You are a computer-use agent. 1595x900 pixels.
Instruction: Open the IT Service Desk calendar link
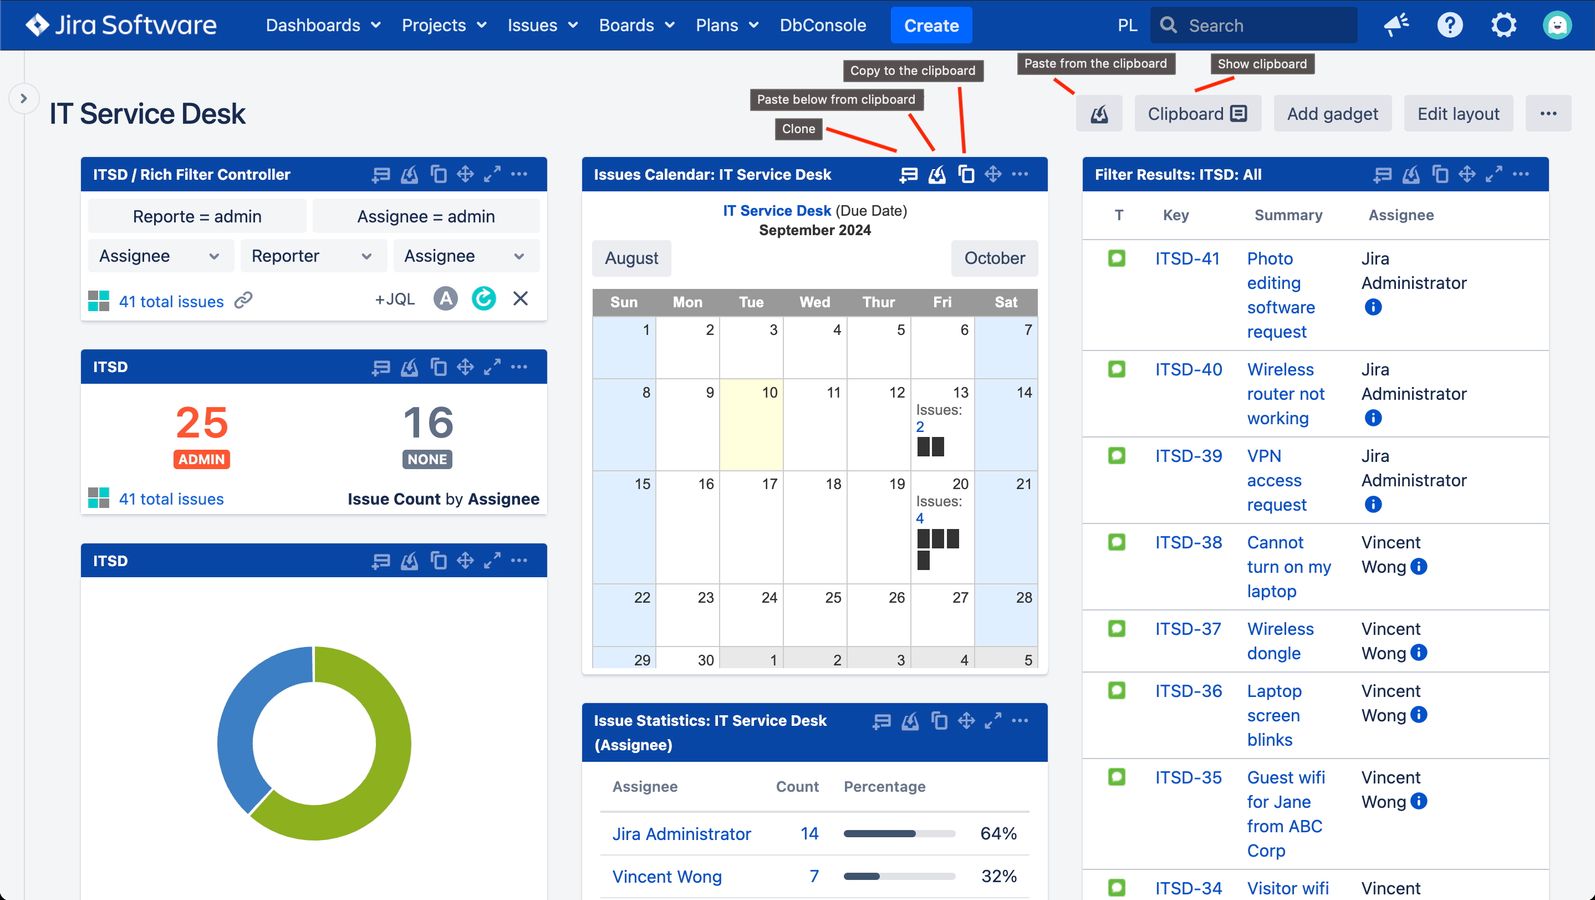point(777,211)
